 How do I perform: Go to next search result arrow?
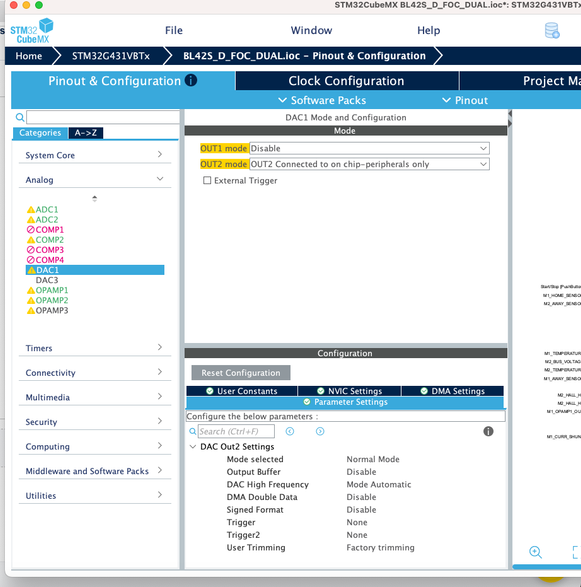point(320,431)
